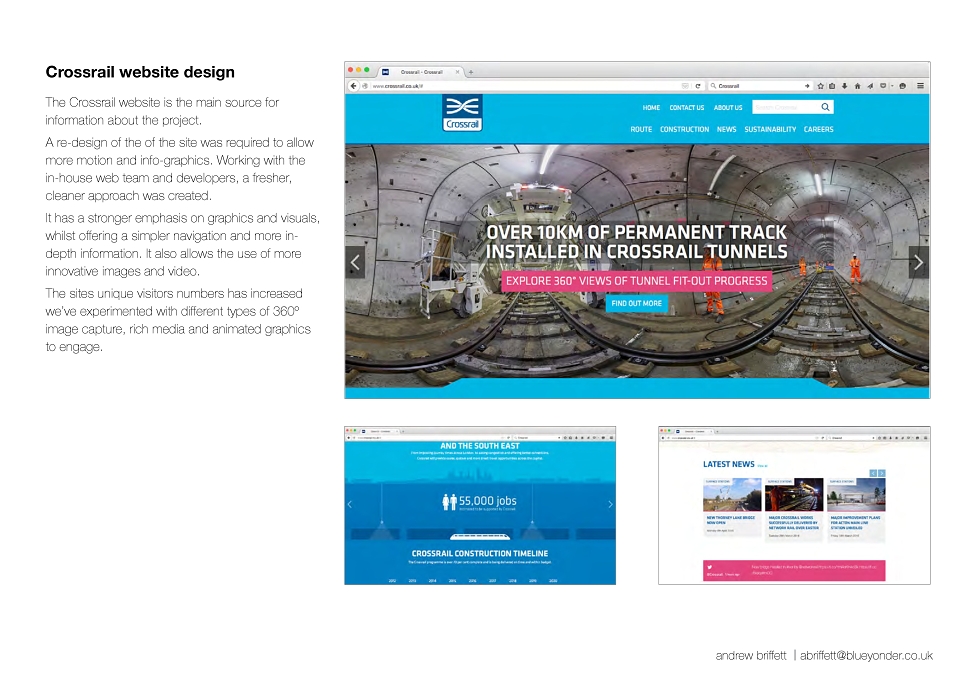Open the ABOUT US navigation link
The image size is (960, 679).
[x=728, y=108]
